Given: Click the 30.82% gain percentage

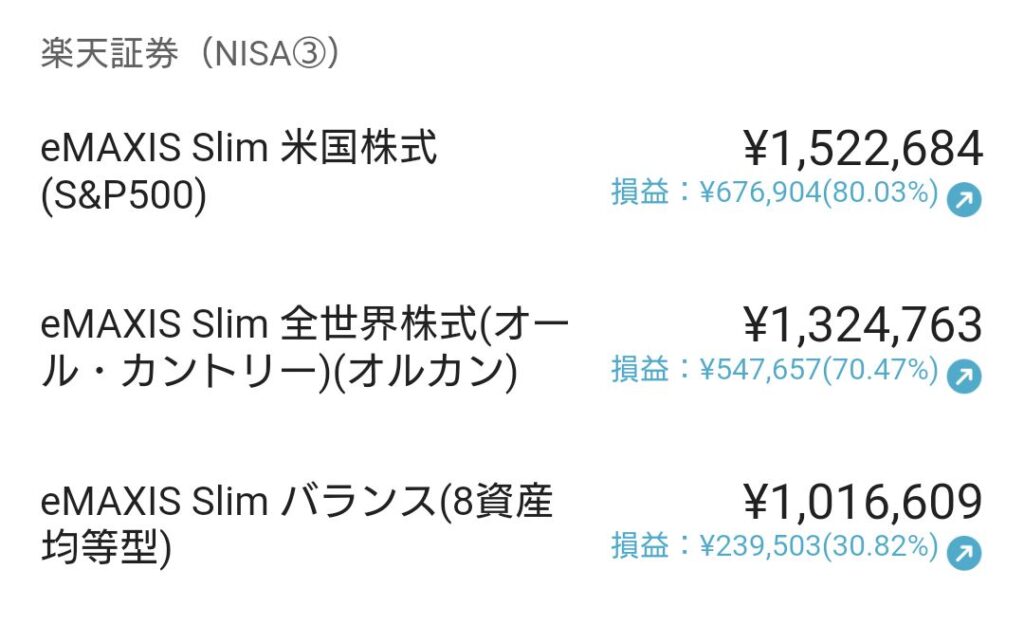Looking at the screenshot, I should (x=880, y=546).
